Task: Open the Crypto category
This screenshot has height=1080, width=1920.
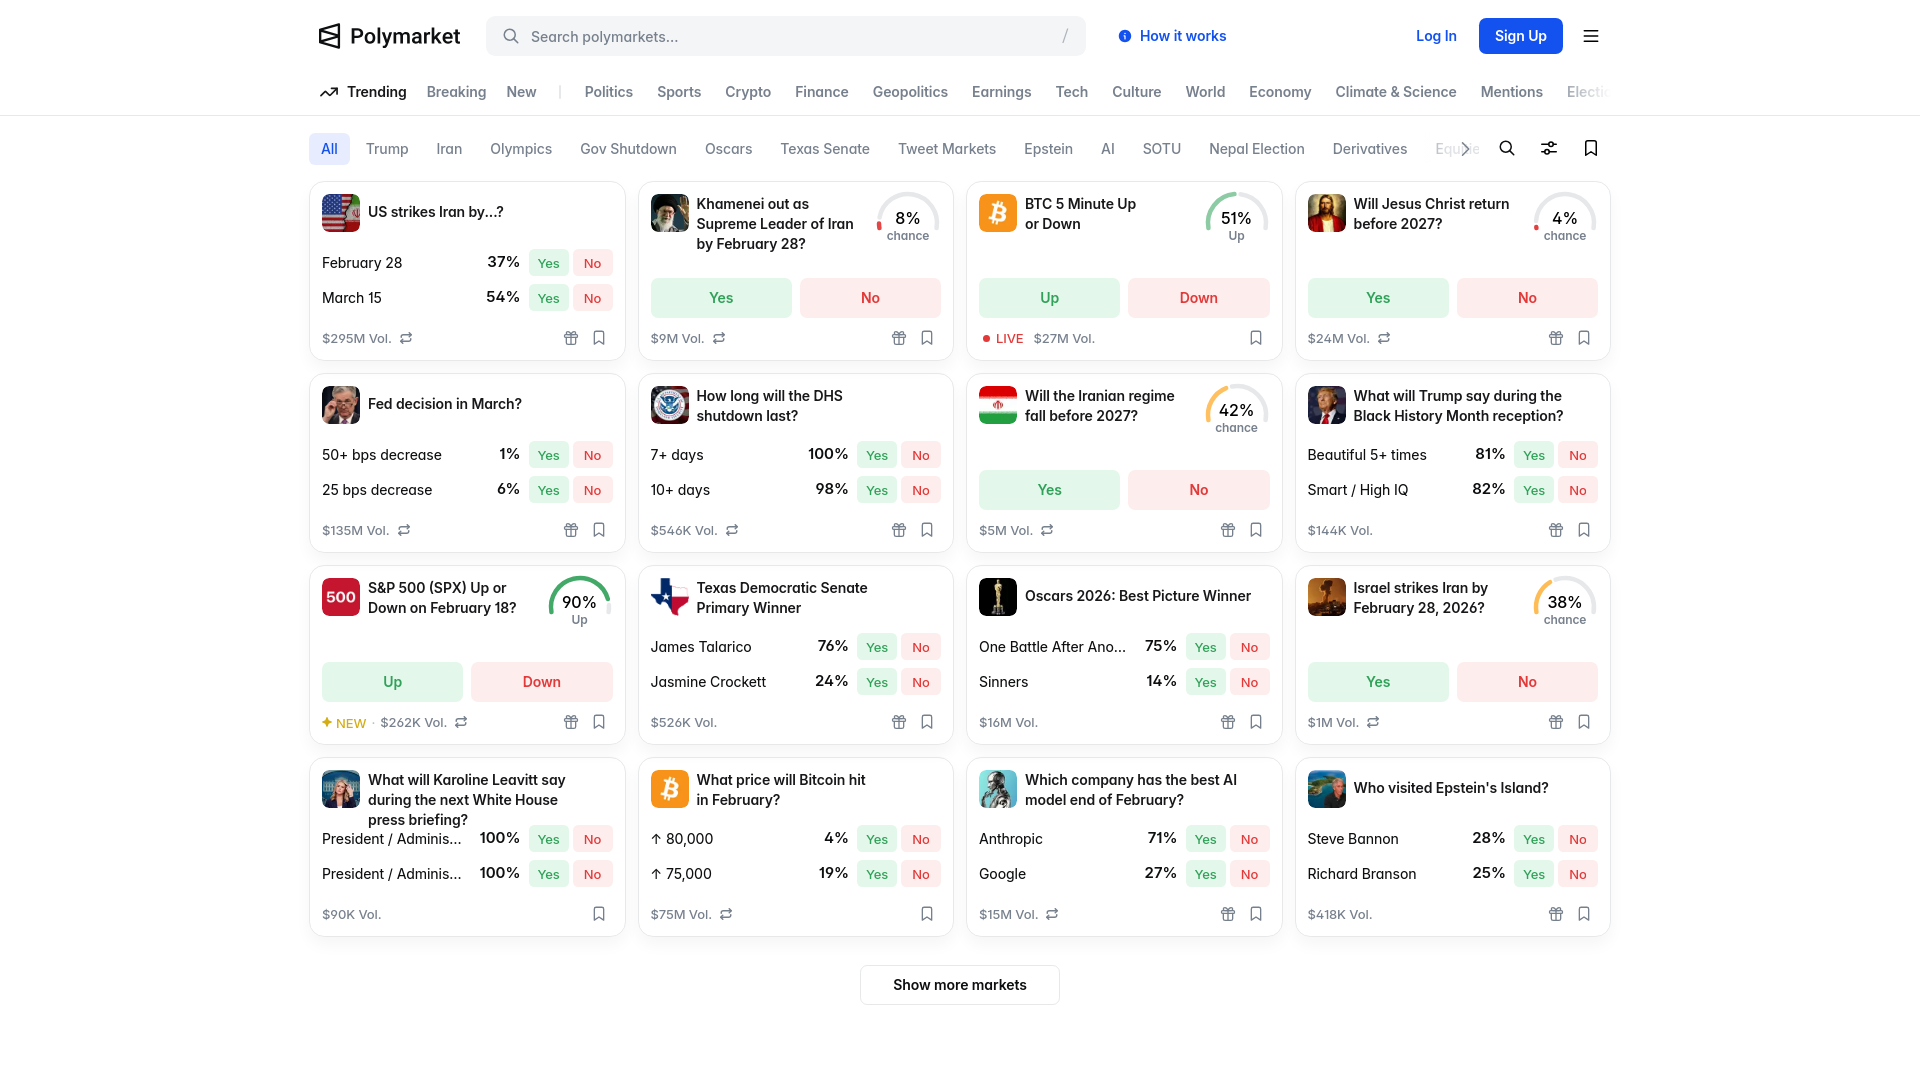Action: click(748, 92)
